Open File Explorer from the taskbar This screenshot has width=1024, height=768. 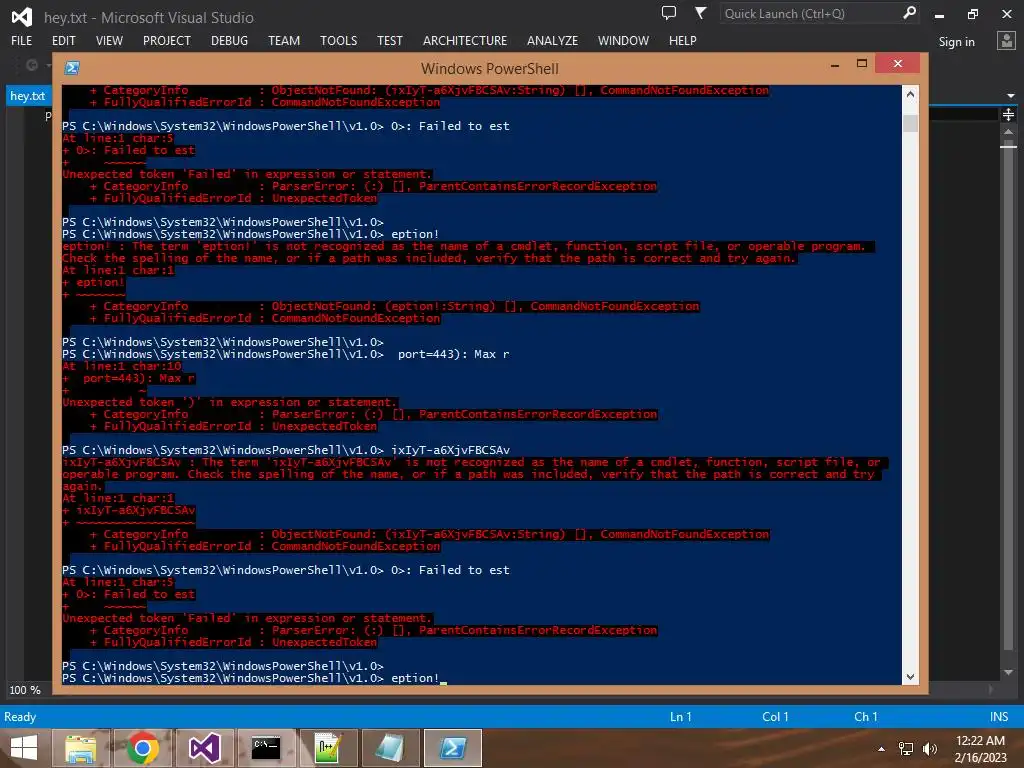point(80,748)
